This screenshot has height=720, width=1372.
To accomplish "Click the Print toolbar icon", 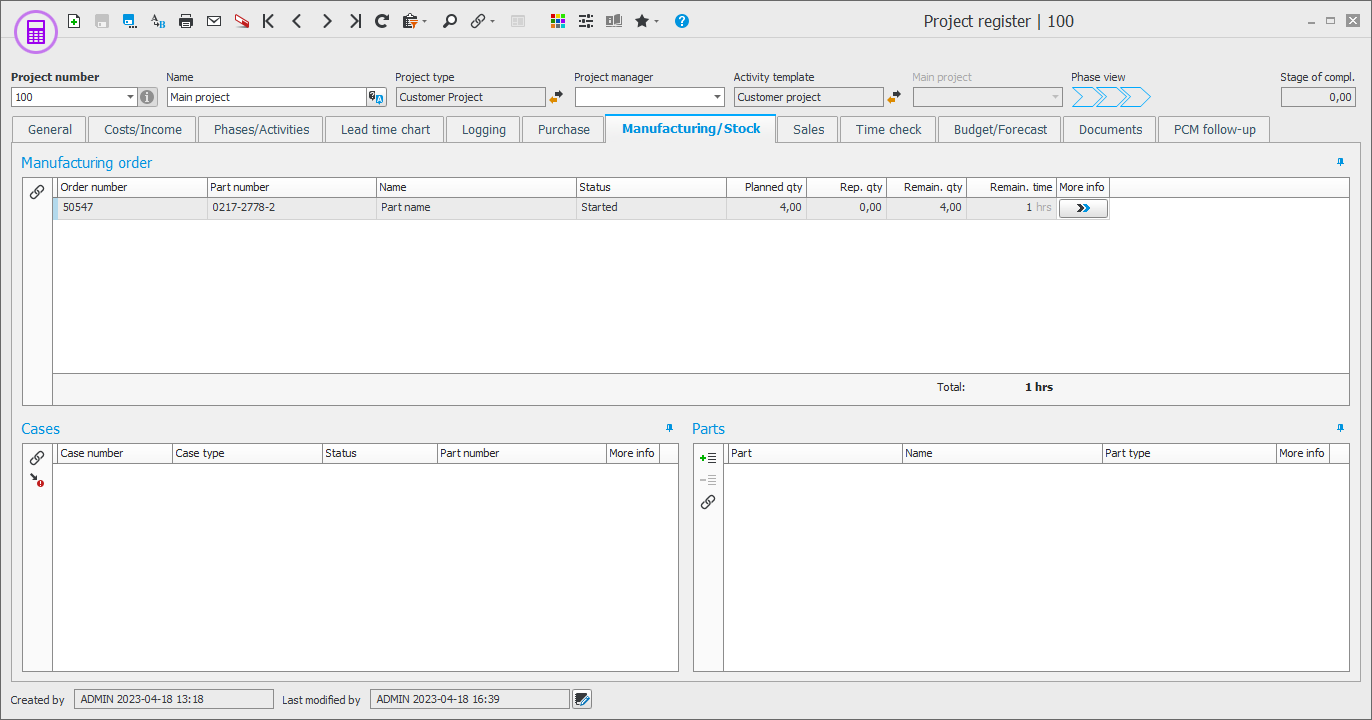I will tap(186, 20).
